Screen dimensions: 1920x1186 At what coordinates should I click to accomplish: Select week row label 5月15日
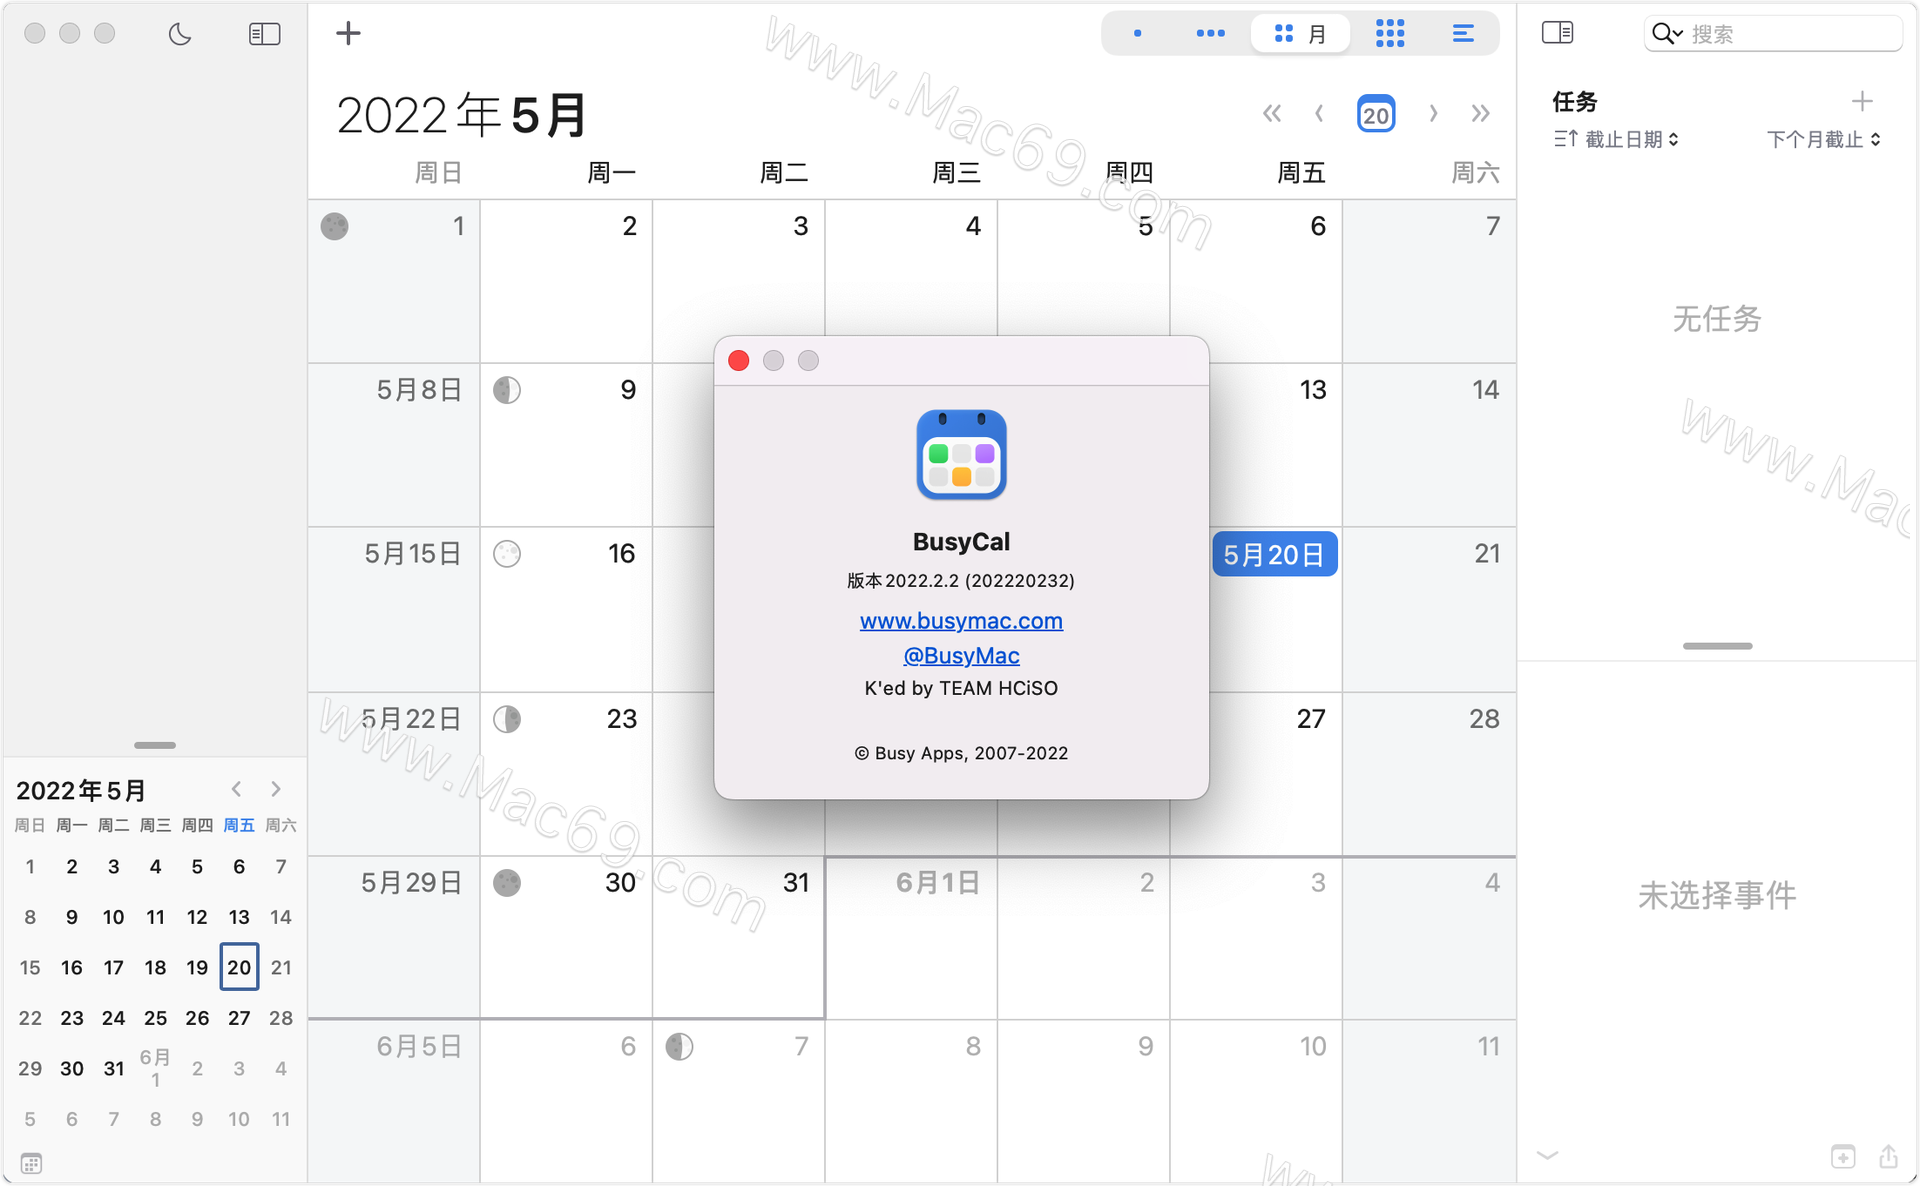pos(412,554)
